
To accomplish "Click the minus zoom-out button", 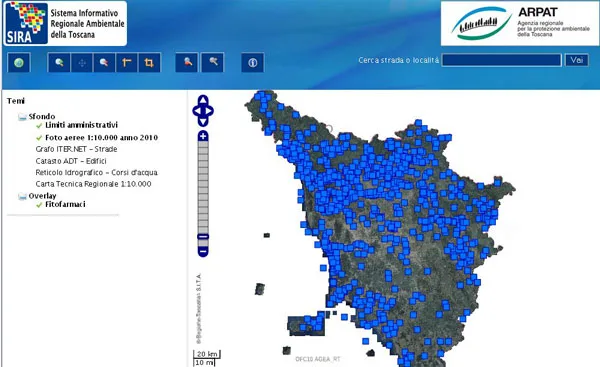I will pos(203,252).
